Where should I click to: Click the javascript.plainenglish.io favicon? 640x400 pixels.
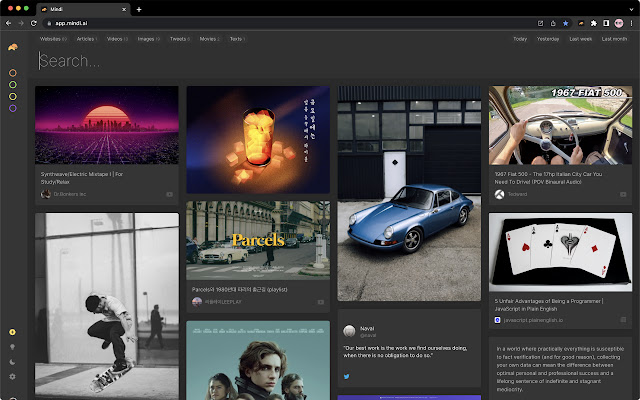tap(498, 320)
